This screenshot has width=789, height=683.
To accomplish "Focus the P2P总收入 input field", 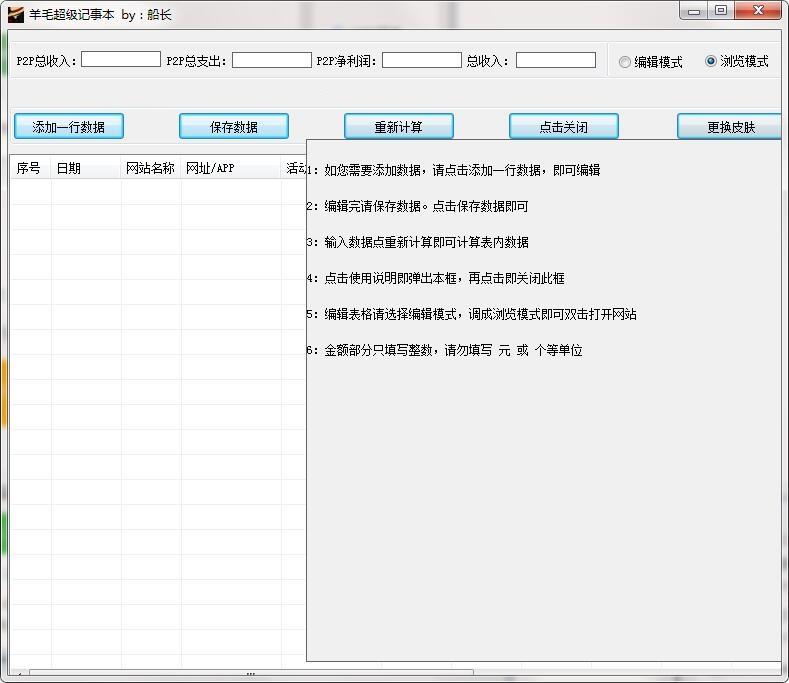I will (x=121, y=60).
